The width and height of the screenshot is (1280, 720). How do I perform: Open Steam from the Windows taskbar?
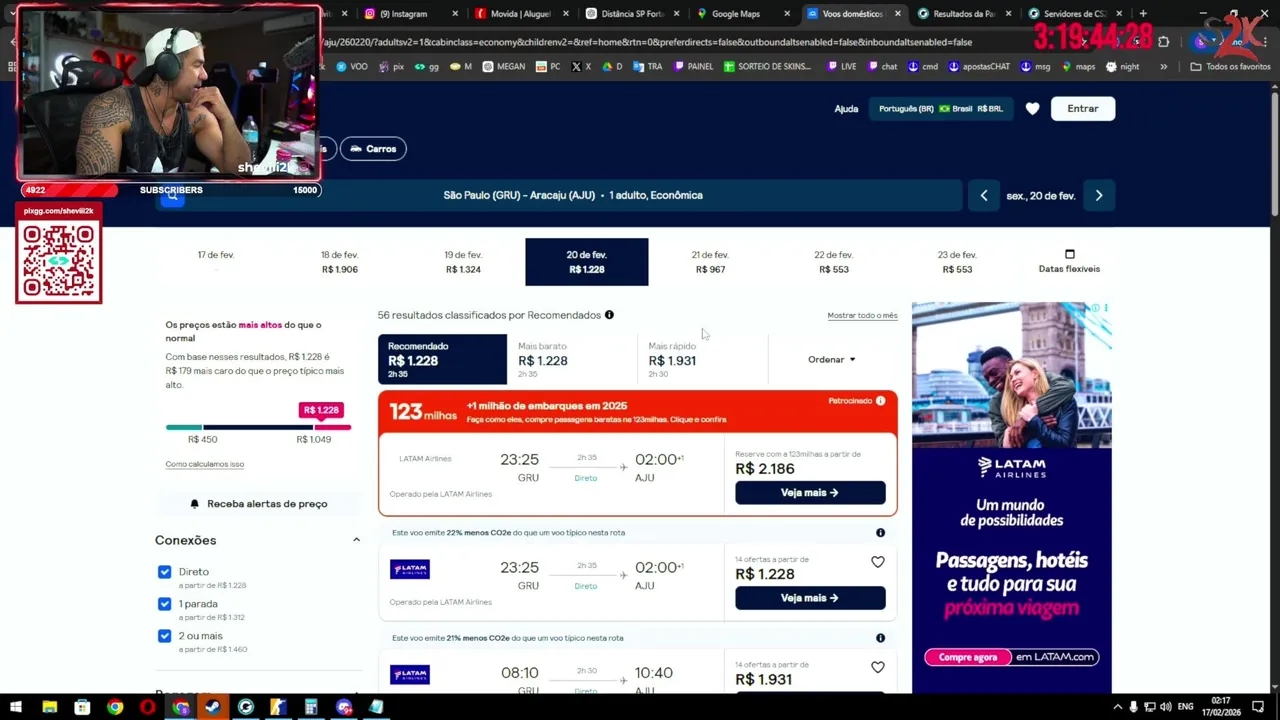(213, 707)
